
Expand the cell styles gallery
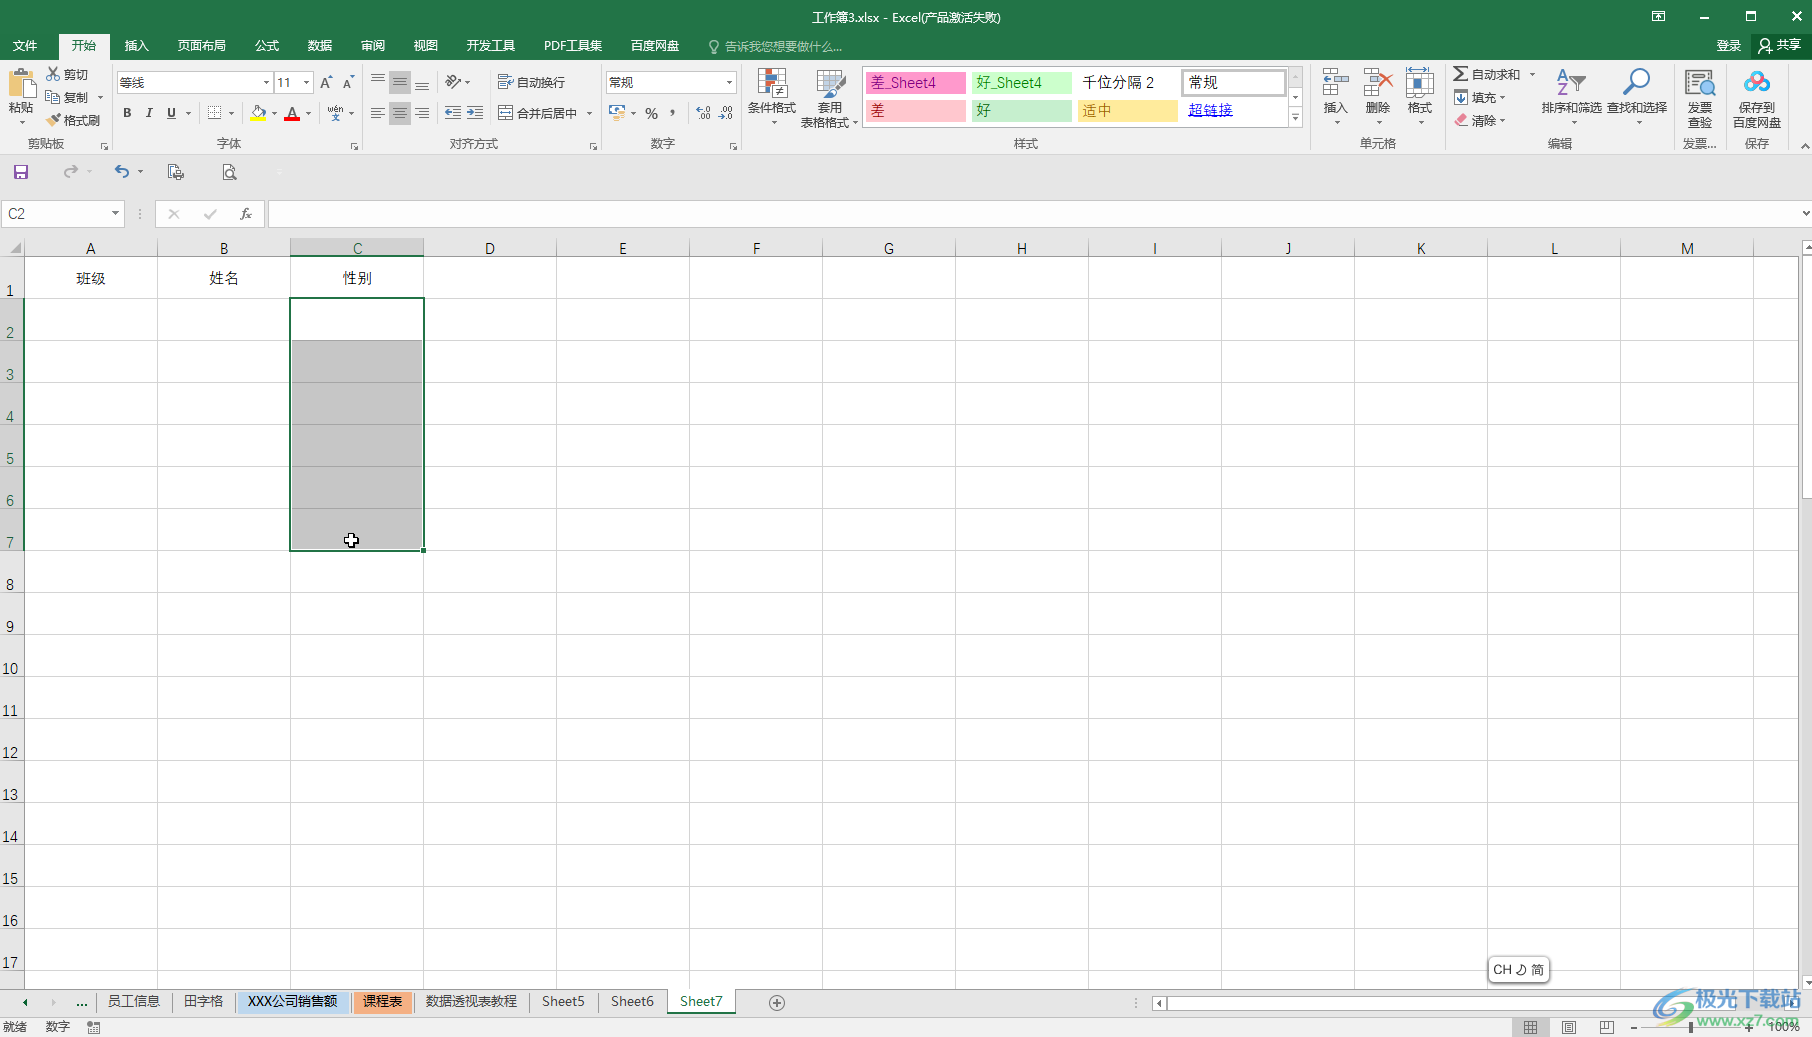1295,118
